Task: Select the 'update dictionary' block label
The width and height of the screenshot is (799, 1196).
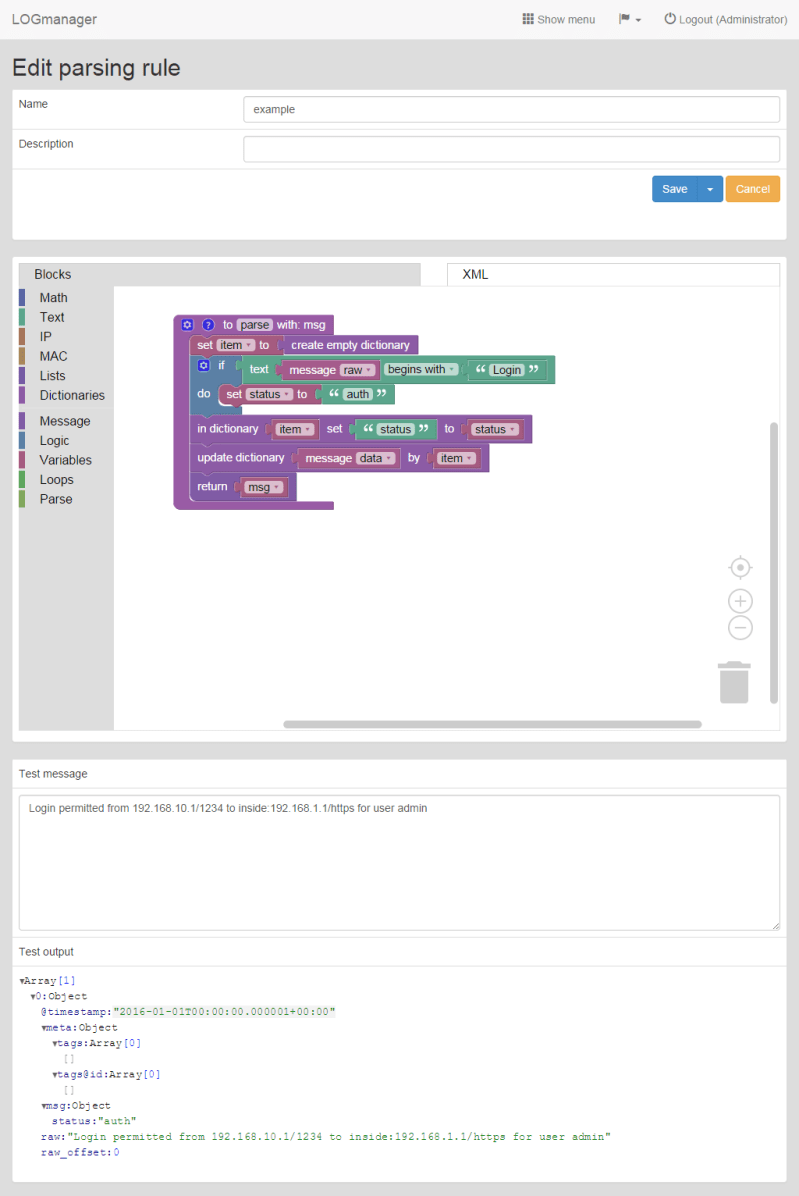Action: (x=241, y=458)
